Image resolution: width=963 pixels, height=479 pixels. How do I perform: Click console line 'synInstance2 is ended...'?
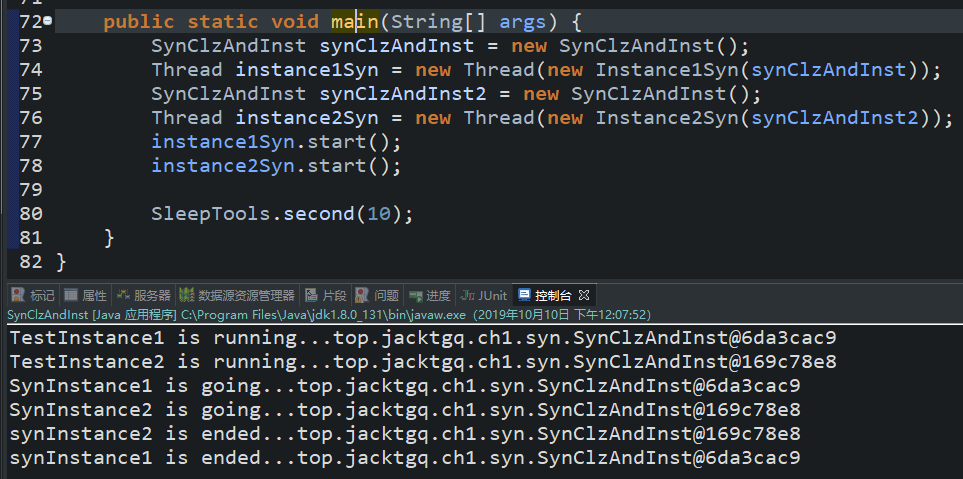pyautogui.click(x=405, y=434)
